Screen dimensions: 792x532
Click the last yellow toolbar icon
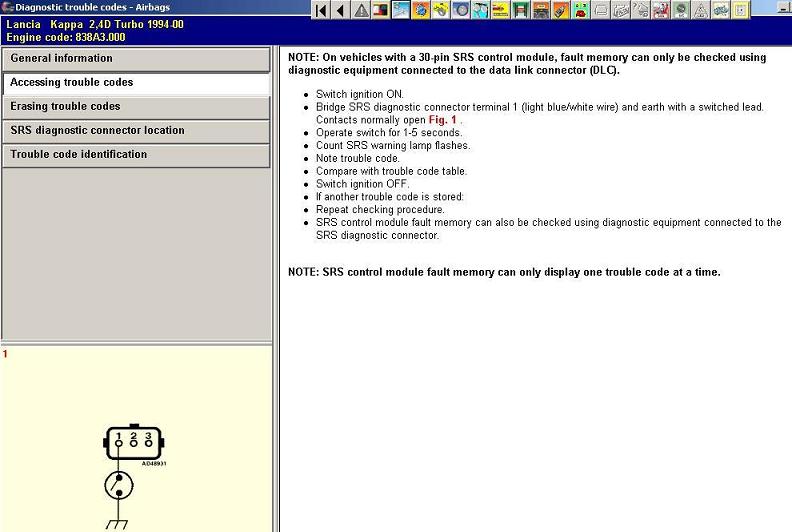click(740, 10)
